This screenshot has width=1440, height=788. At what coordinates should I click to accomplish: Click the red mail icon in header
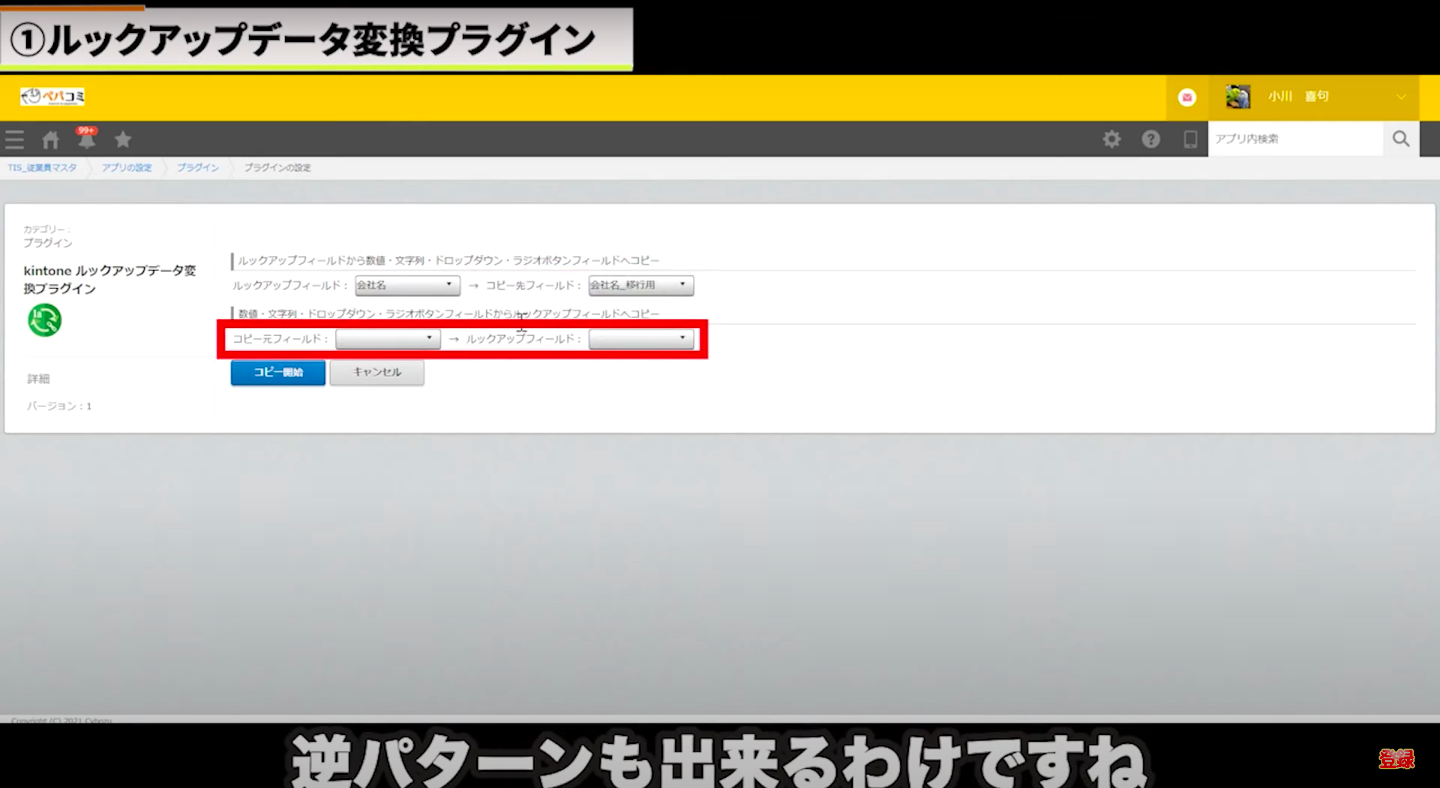pyautogui.click(x=1187, y=97)
